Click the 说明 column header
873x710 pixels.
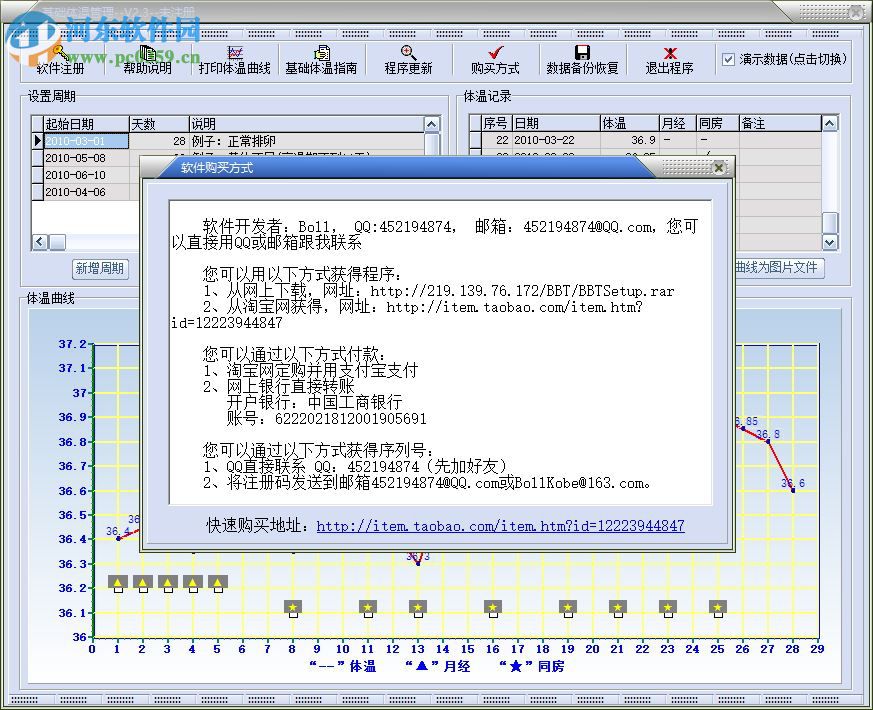point(307,124)
